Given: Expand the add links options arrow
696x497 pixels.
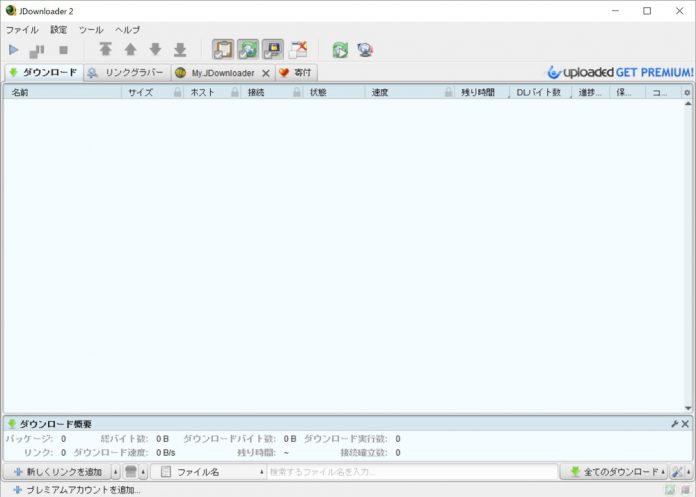Looking at the screenshot, I should [115, 472].
